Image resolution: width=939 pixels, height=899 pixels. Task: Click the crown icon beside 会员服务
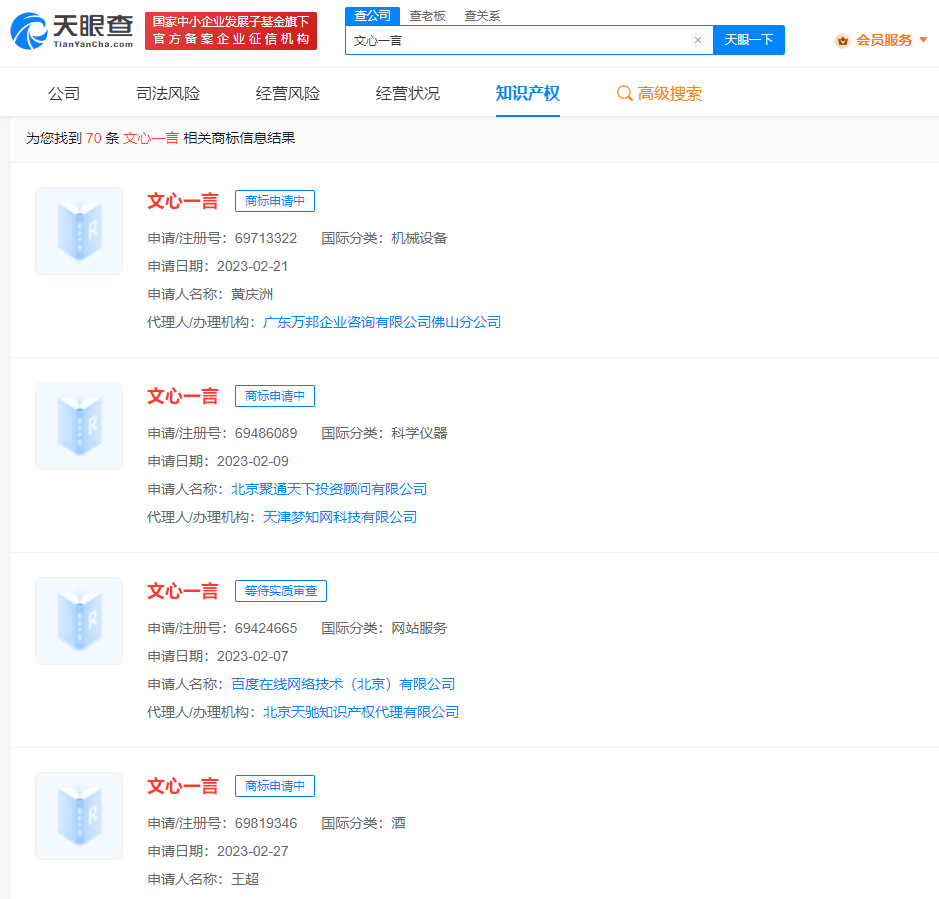click(x=840, y=40)
